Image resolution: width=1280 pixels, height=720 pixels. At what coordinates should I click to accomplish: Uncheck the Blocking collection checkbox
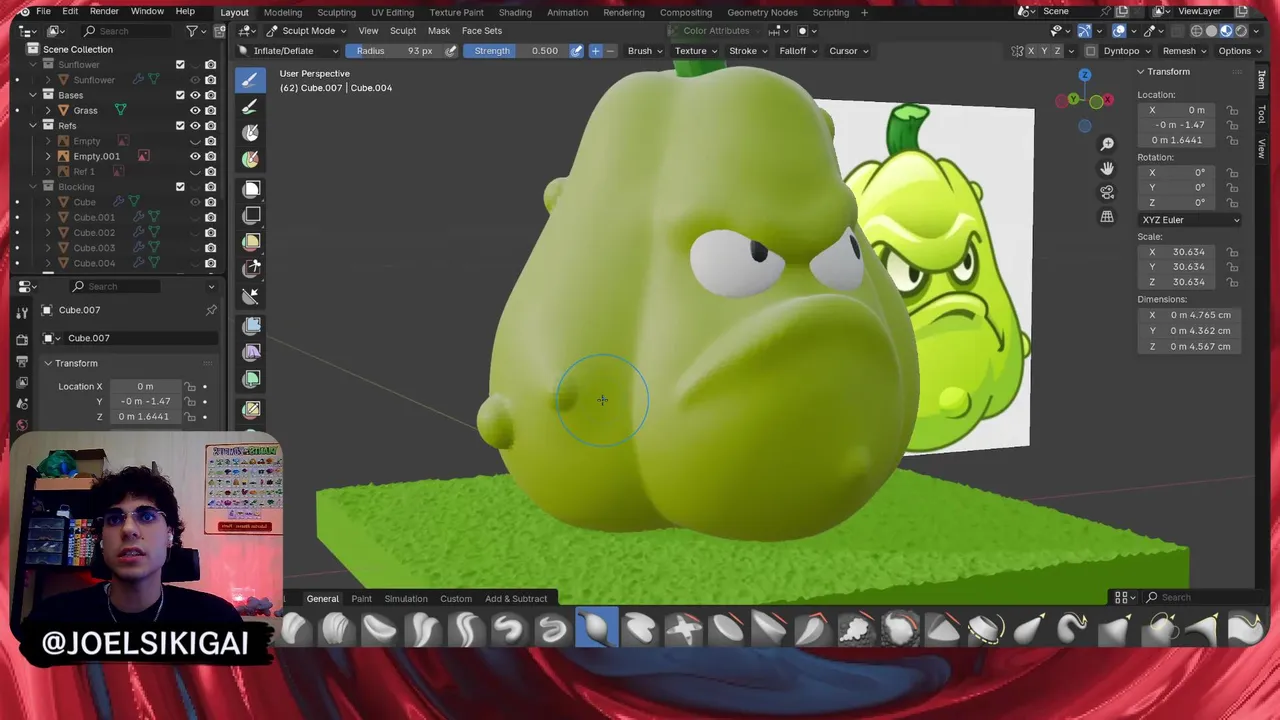point(180,187)
